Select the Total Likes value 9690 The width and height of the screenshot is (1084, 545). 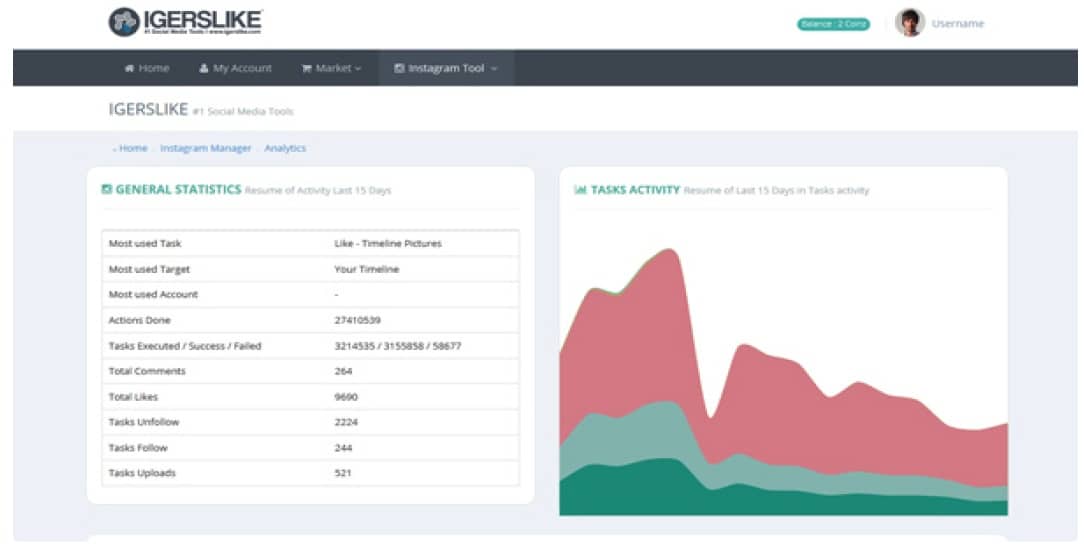pyautogui.click(x=346, y=397)
